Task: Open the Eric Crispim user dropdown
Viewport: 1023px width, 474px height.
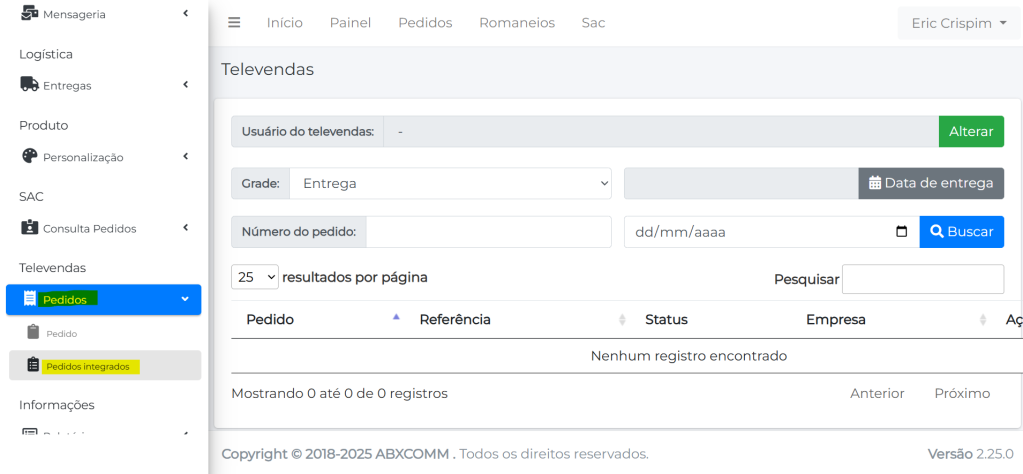Action: click(958, 23)
